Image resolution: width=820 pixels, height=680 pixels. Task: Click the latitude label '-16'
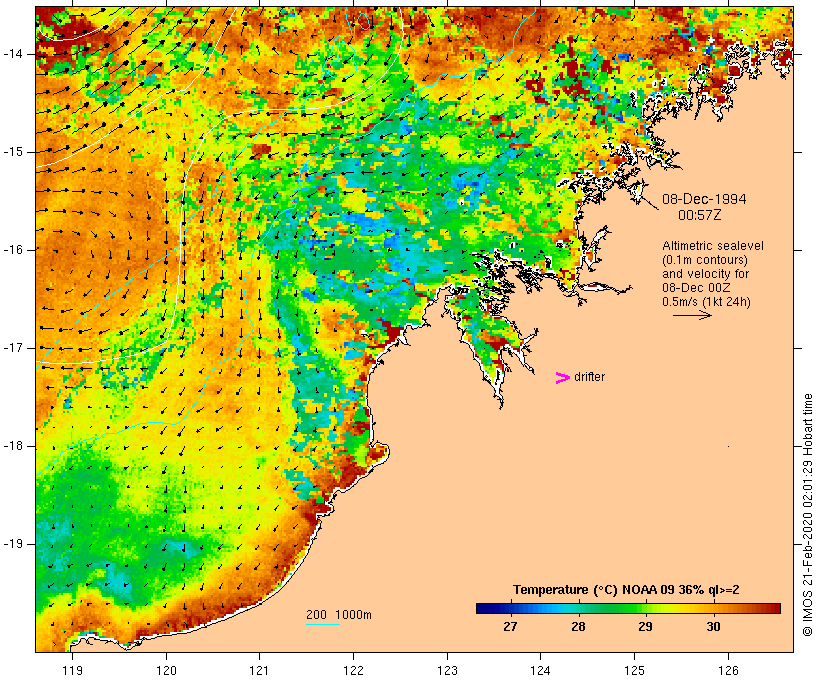click(13, 250)
